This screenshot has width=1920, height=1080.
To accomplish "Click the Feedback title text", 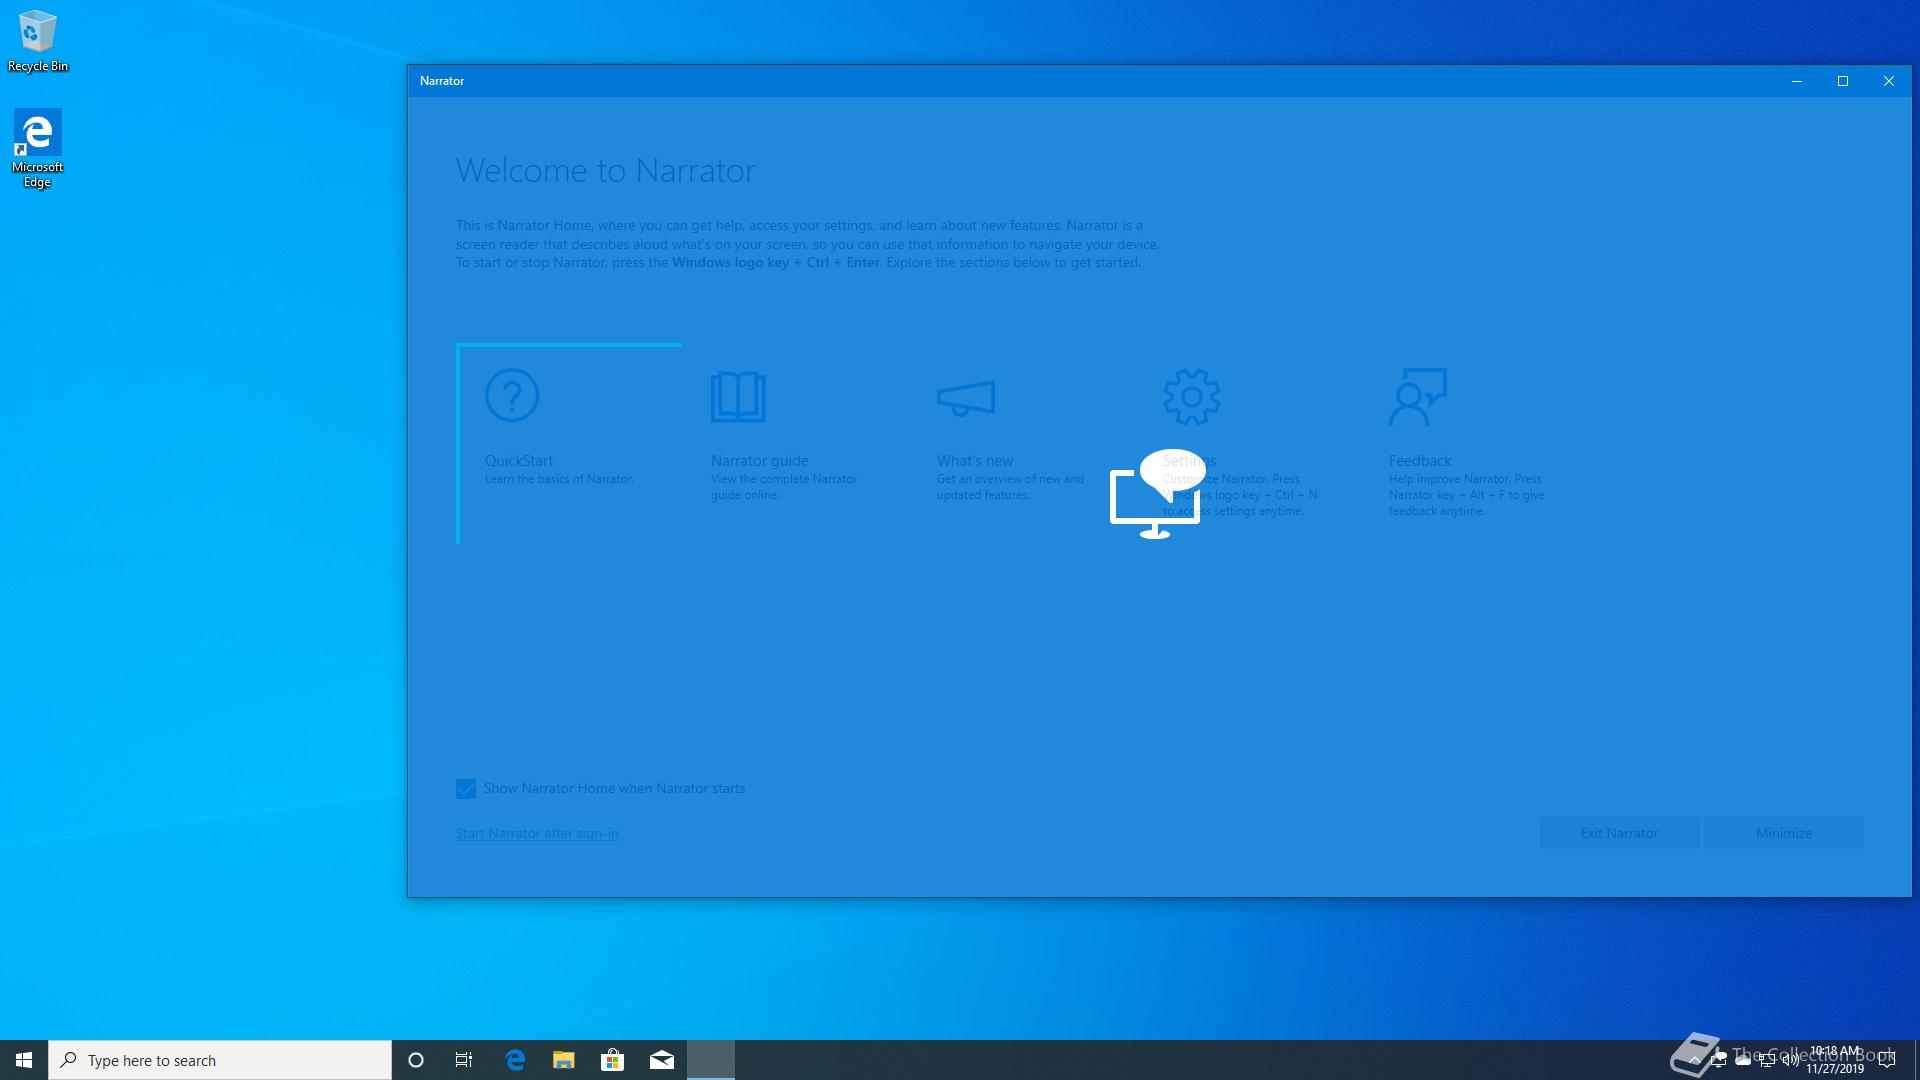I will tap(1420, 461).
